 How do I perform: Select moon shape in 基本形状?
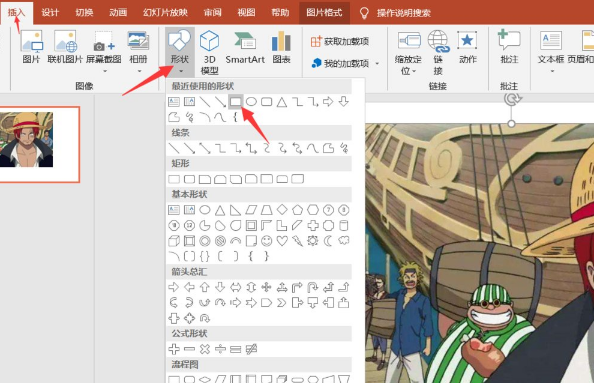coord(328,241)
